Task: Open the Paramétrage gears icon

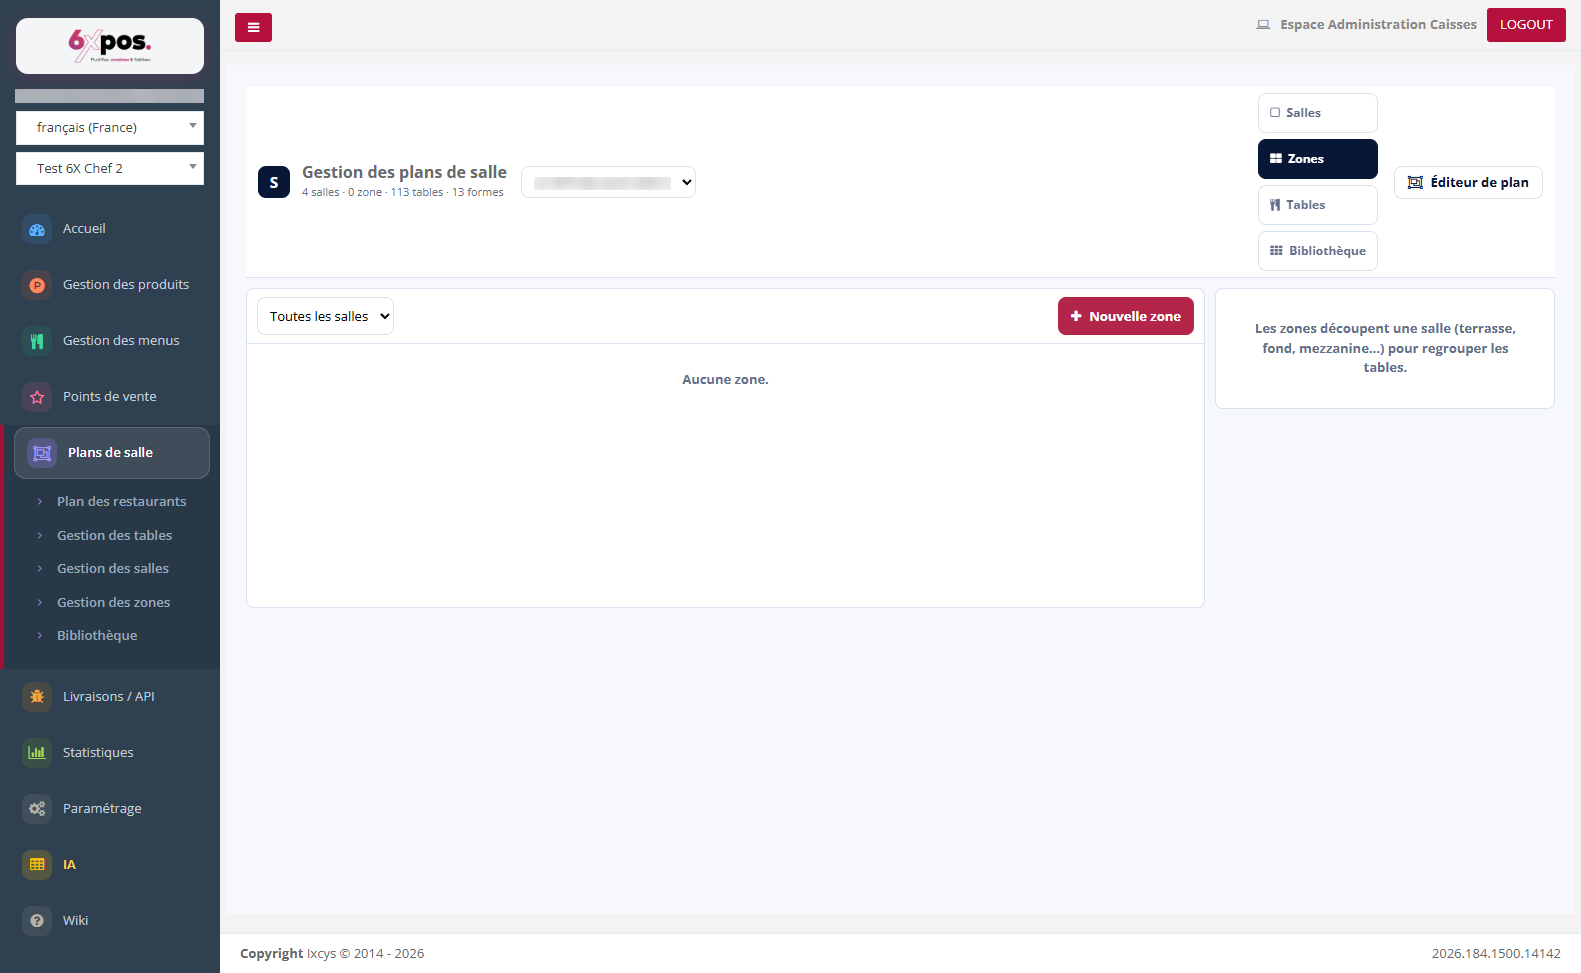Action: pos(37,809)
